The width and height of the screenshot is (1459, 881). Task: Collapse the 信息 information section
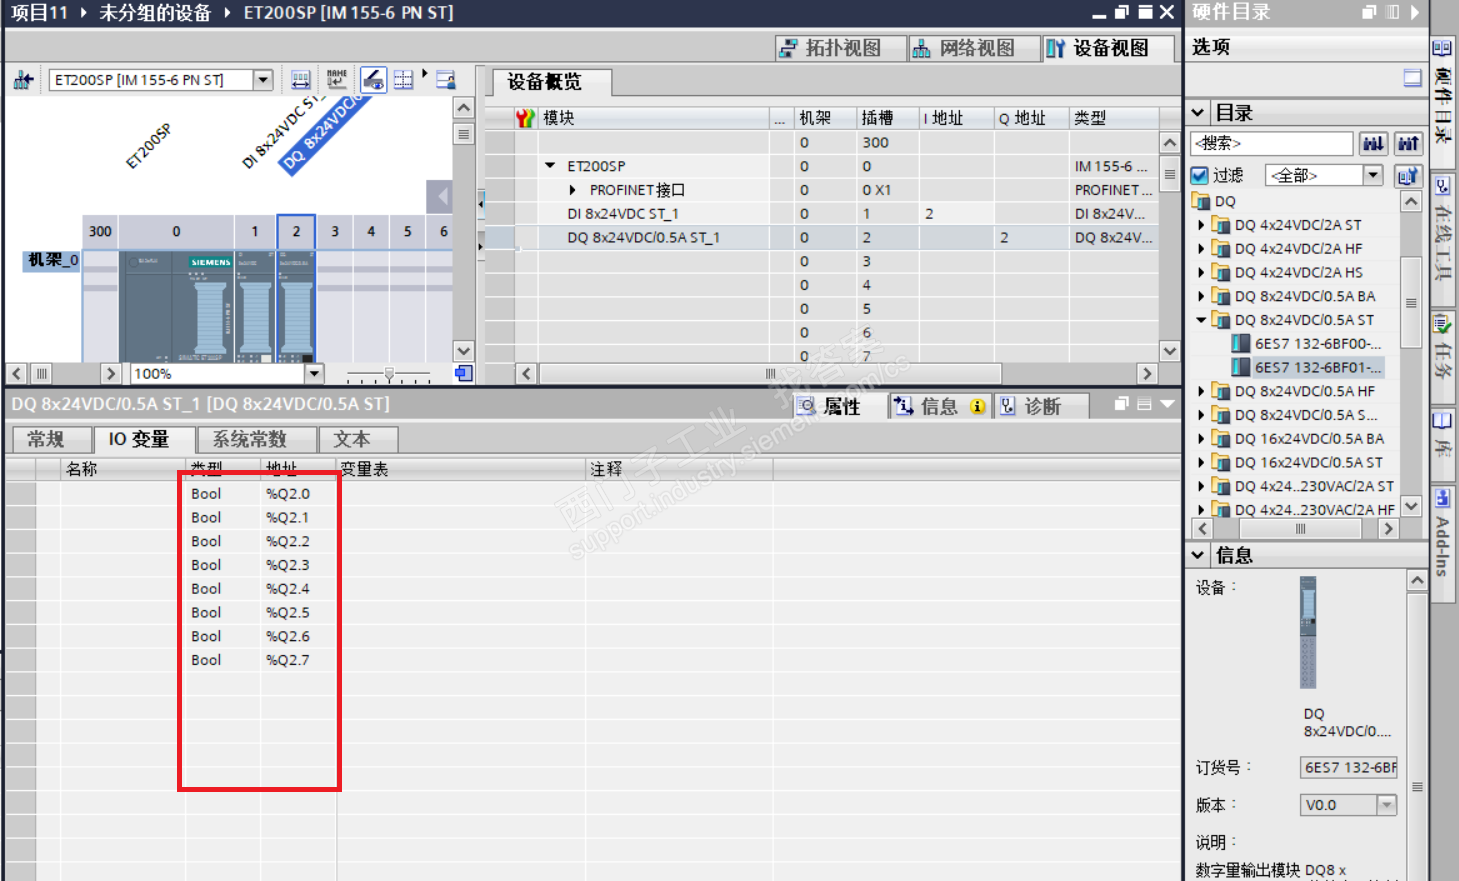pyautogui.click(x=1199, y=555)
